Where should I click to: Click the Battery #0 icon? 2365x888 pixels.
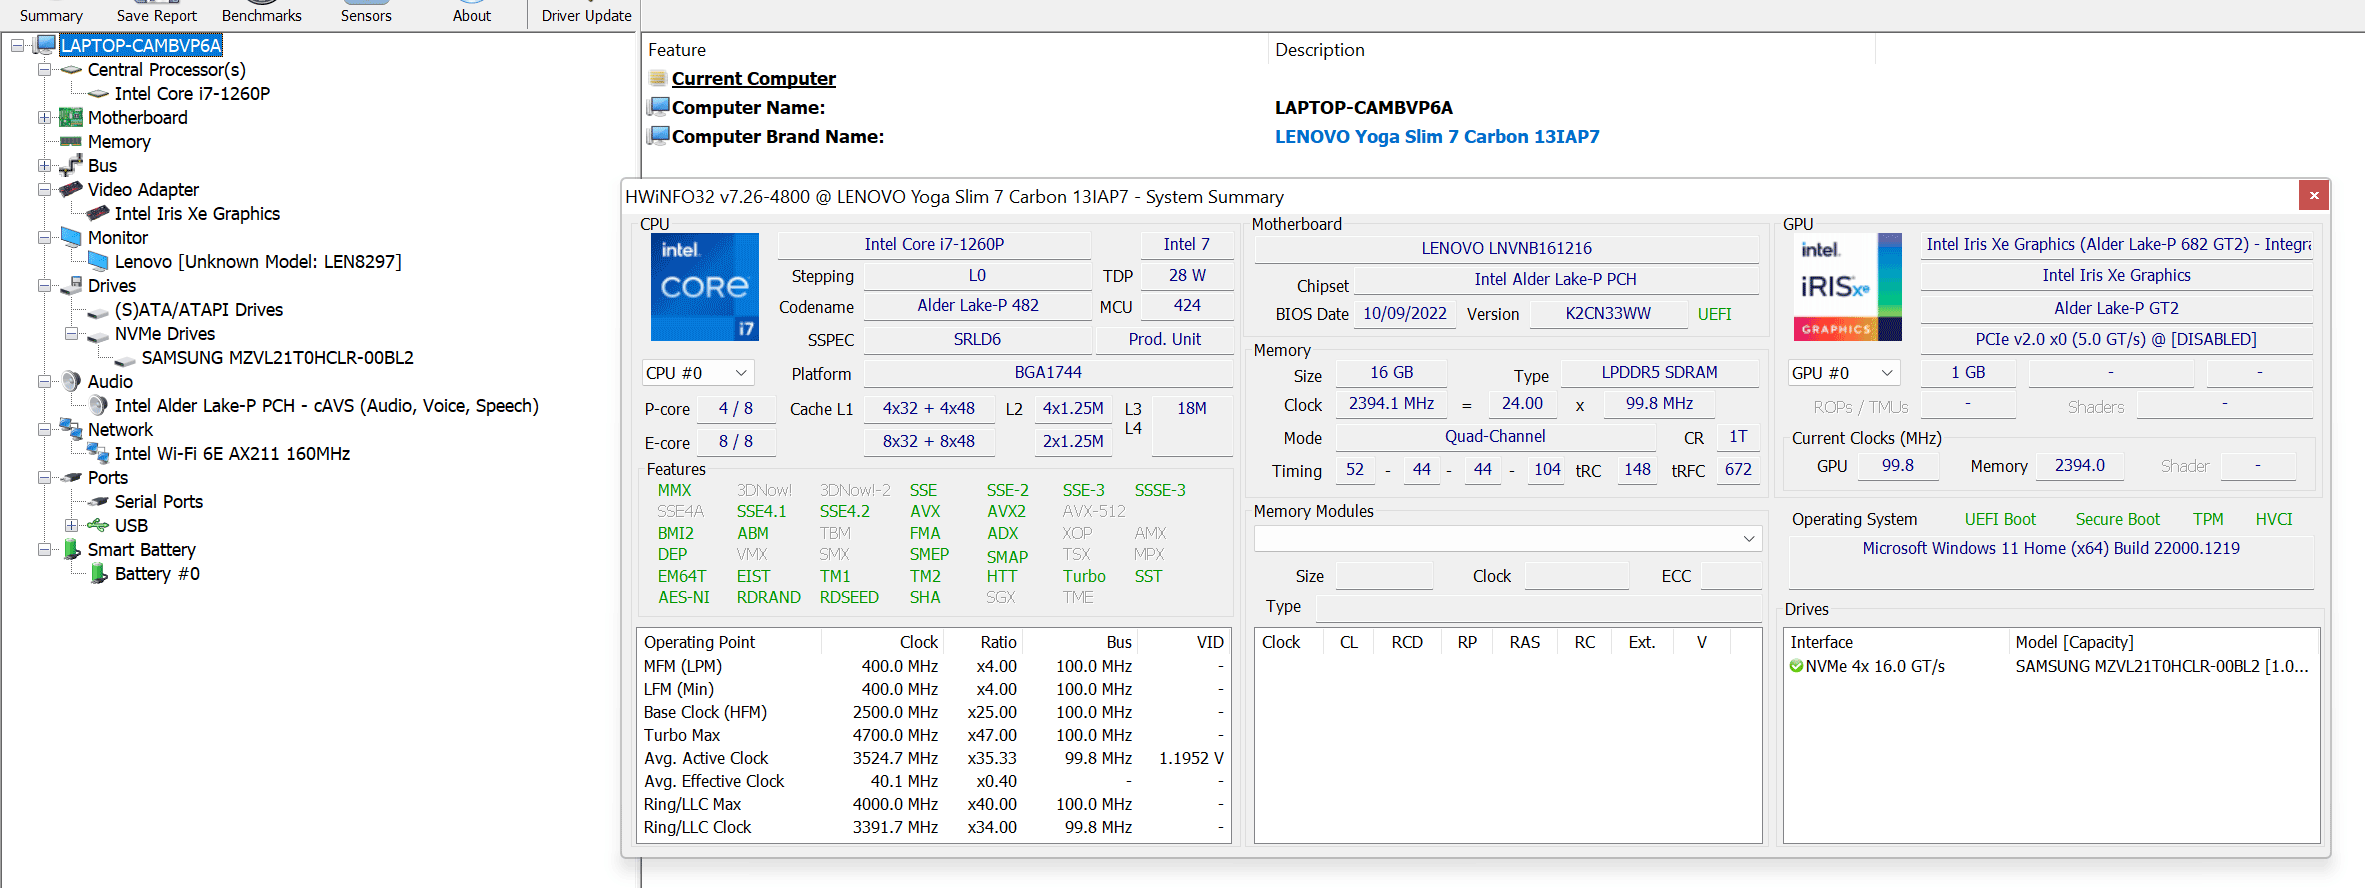click(98, 573)
